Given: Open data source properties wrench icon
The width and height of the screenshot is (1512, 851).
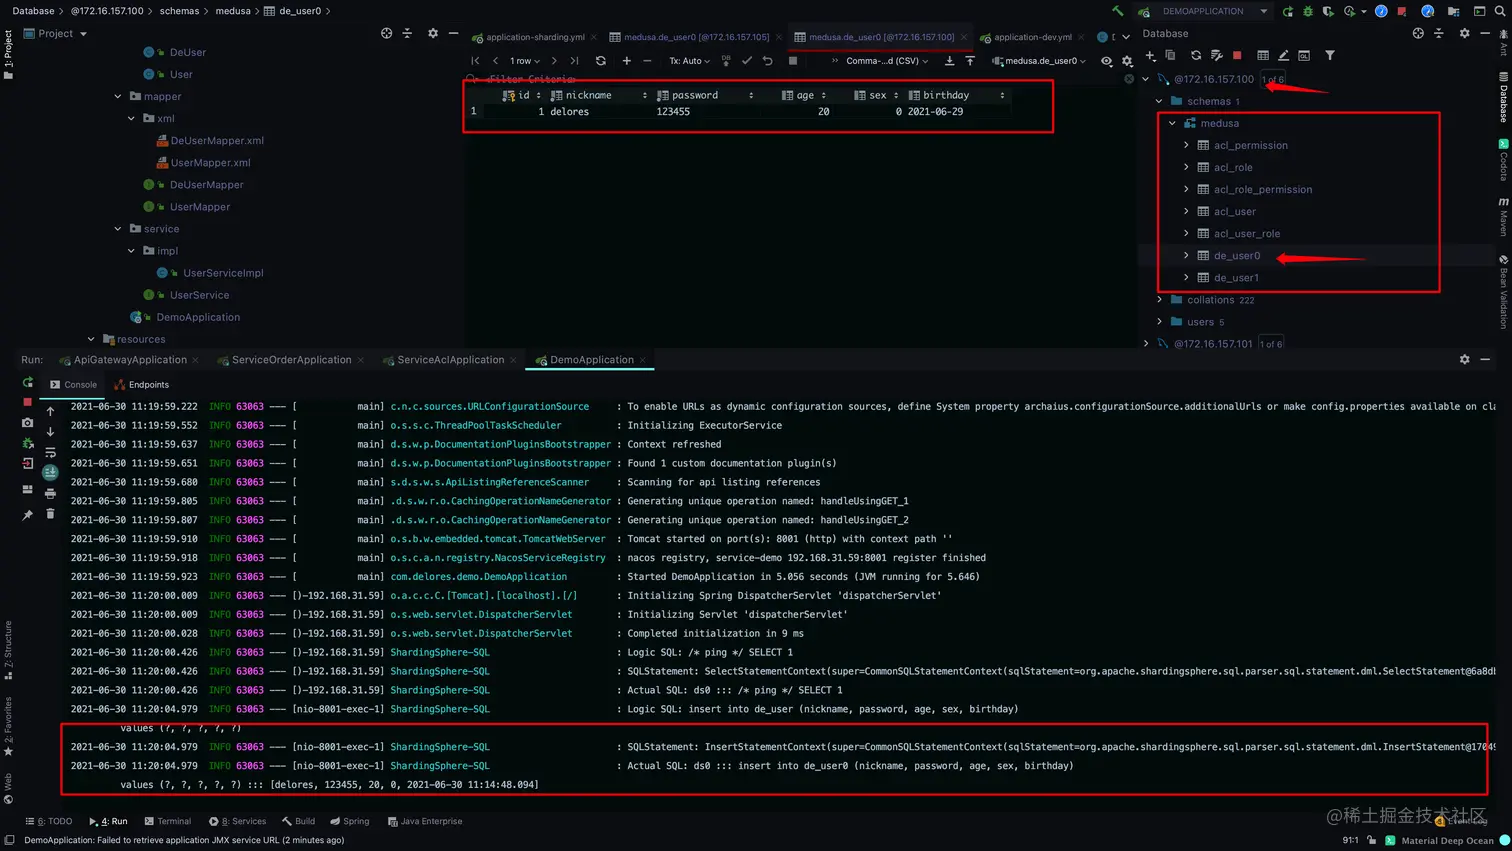Looking at the screenshot, I should point(1217,56).
